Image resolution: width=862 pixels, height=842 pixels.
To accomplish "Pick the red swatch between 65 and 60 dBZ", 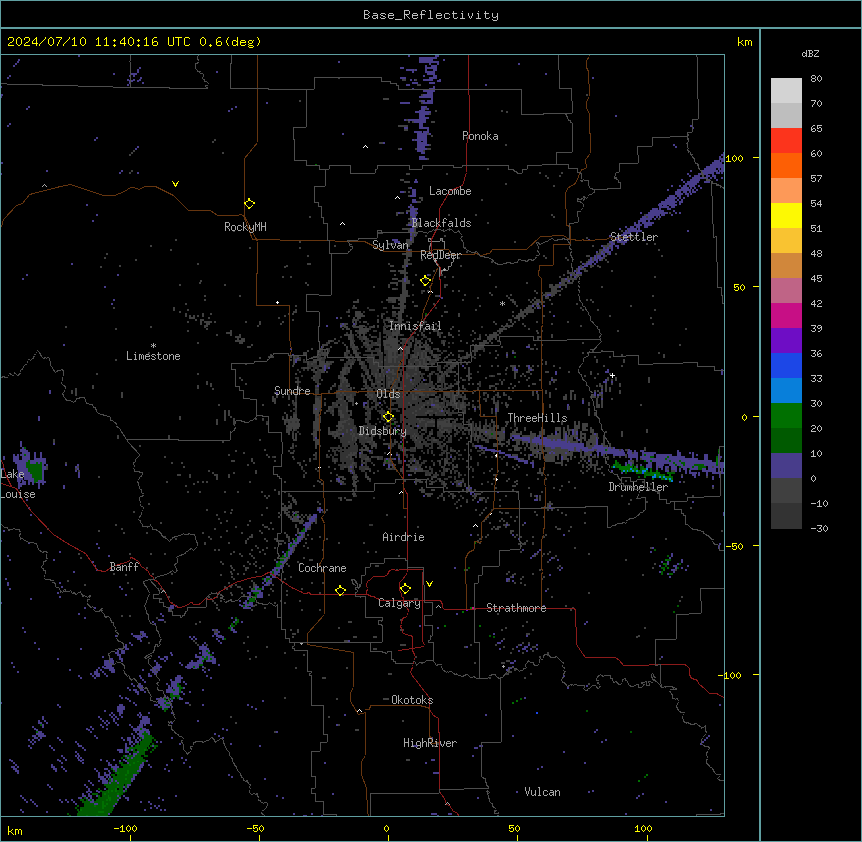I will tap(786, 141).
